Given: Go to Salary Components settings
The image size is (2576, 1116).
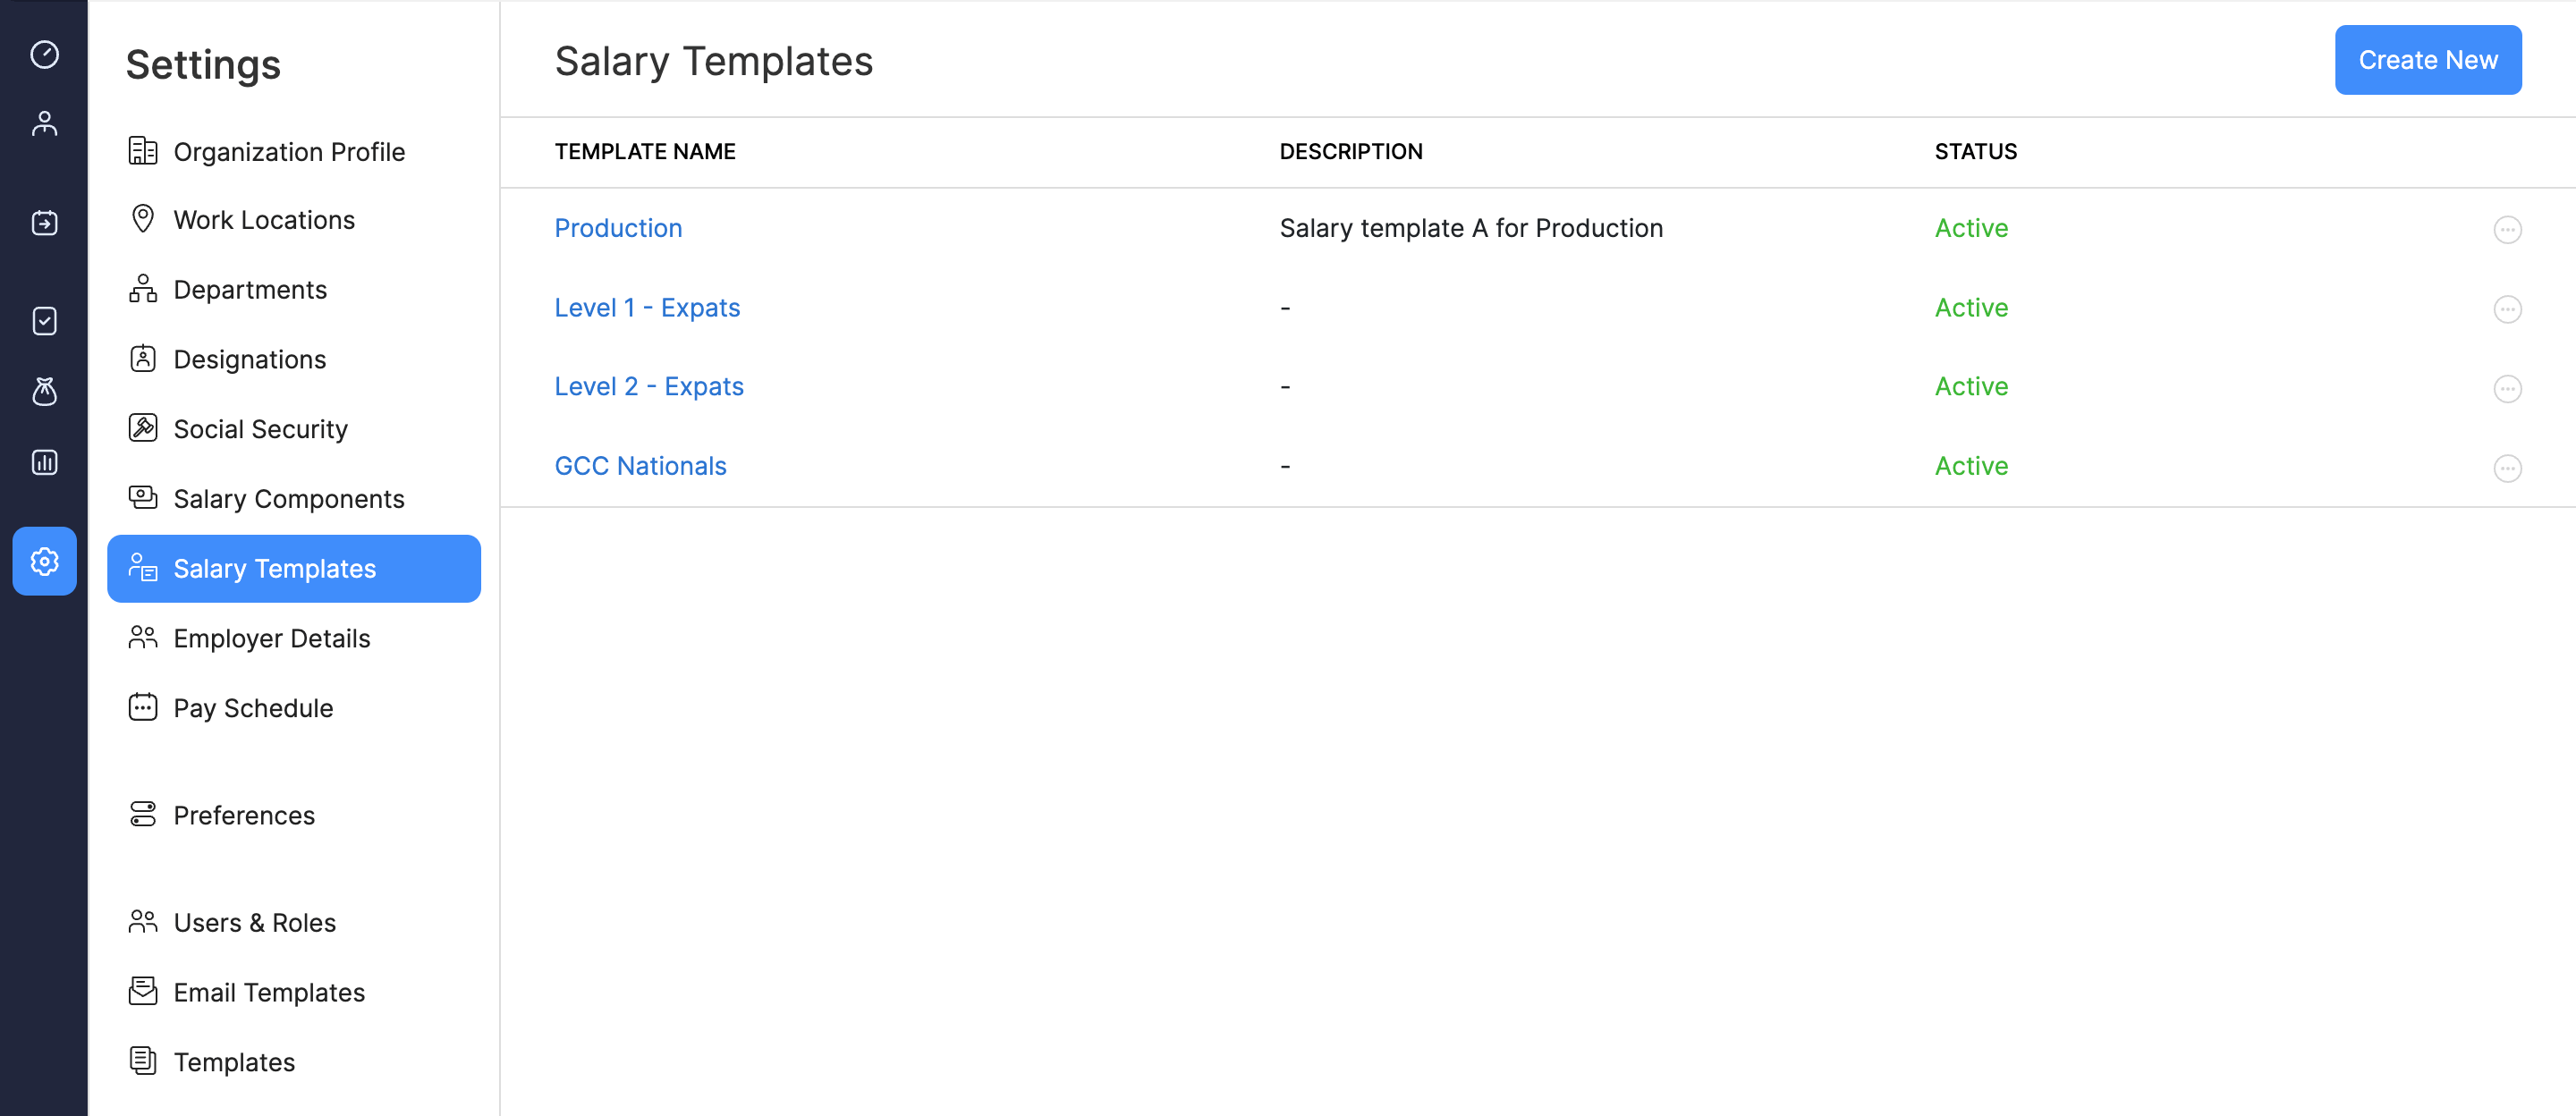Looking at the screenshot, I should 289,498.
